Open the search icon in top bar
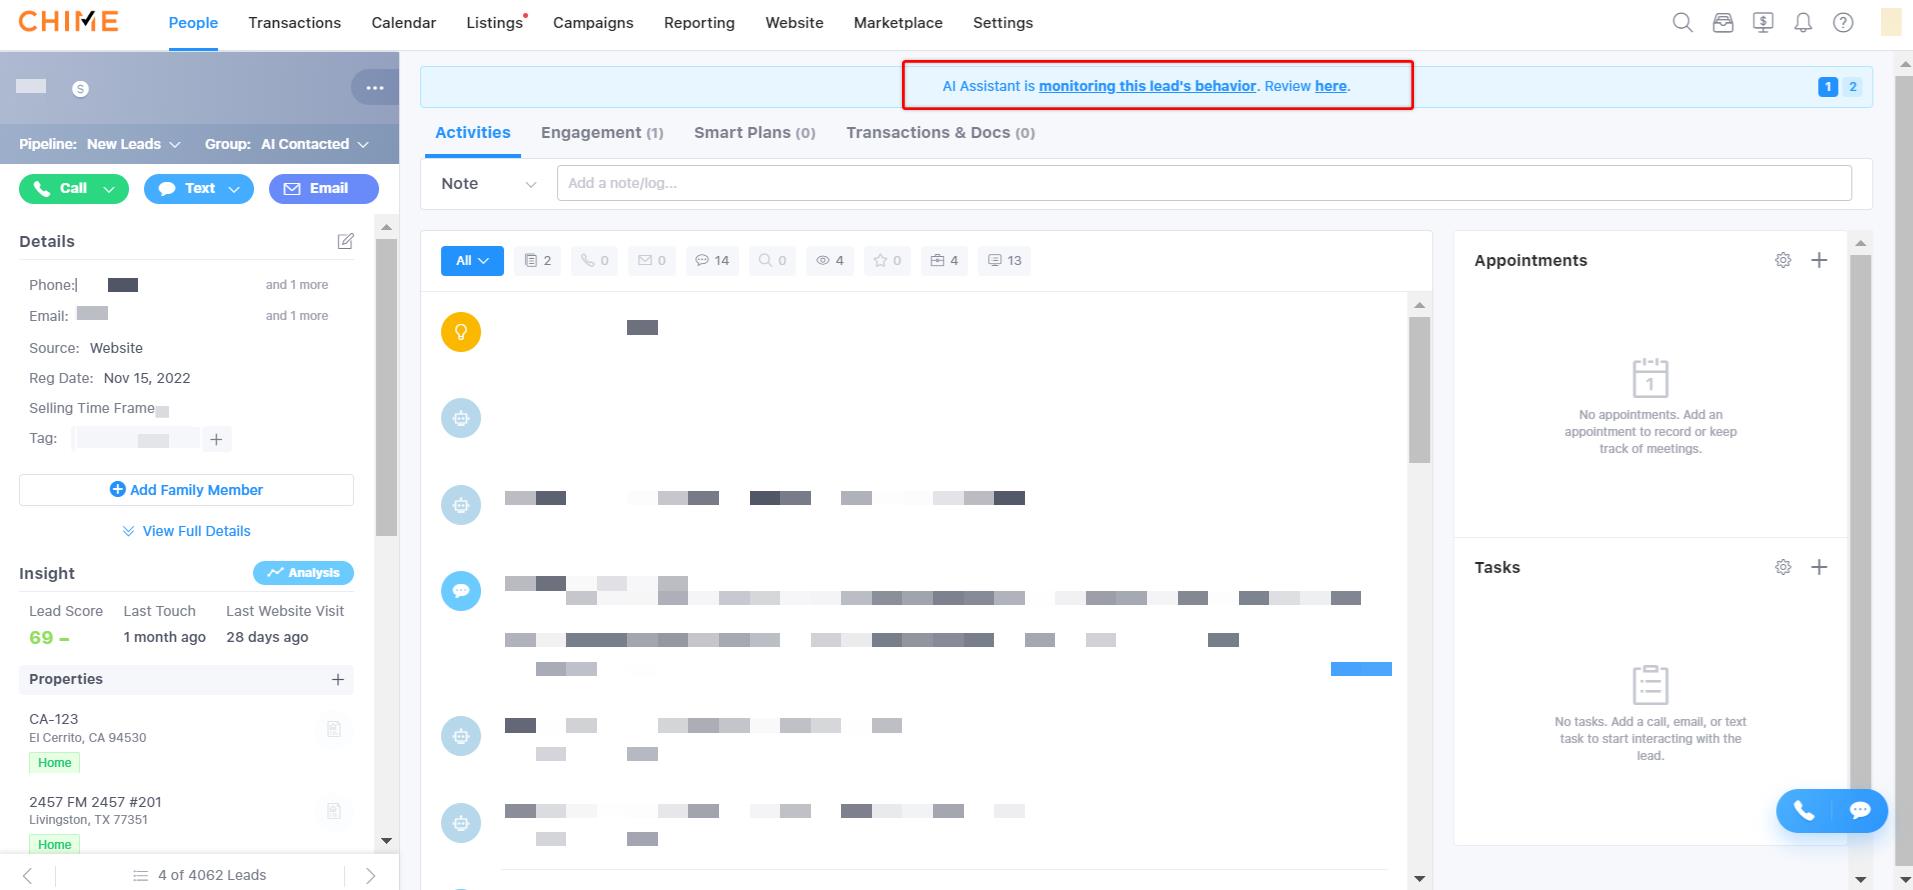1913x890 pixels. pos(1683,22)
